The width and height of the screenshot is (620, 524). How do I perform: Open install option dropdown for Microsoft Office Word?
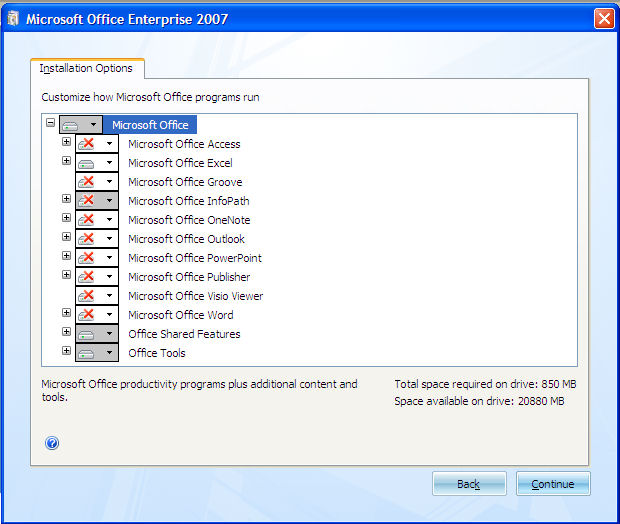[97, 314]
